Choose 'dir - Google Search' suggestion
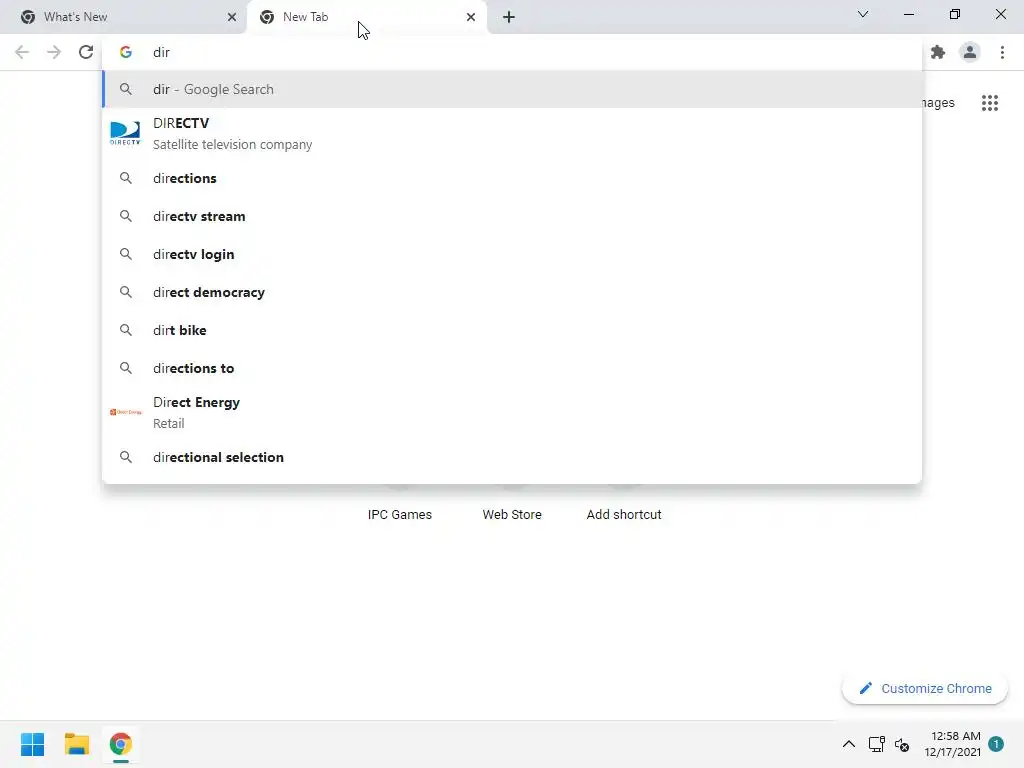Screen dimensions: 1024x768 point(513,89)
